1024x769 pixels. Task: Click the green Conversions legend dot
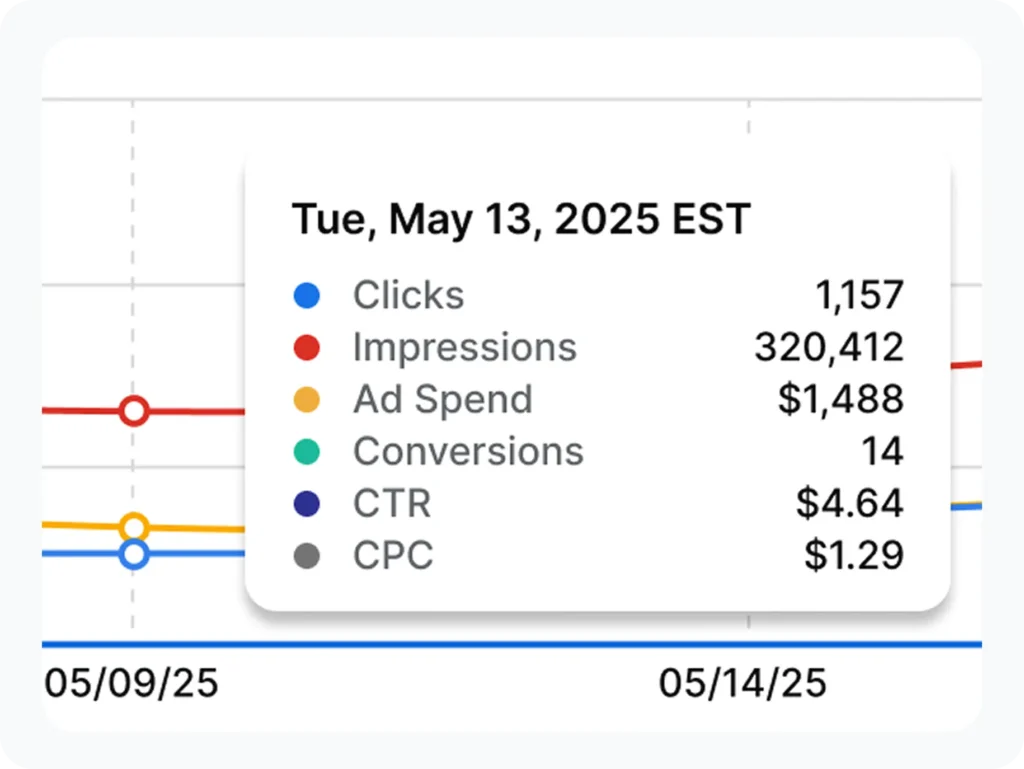click(306, 452)
